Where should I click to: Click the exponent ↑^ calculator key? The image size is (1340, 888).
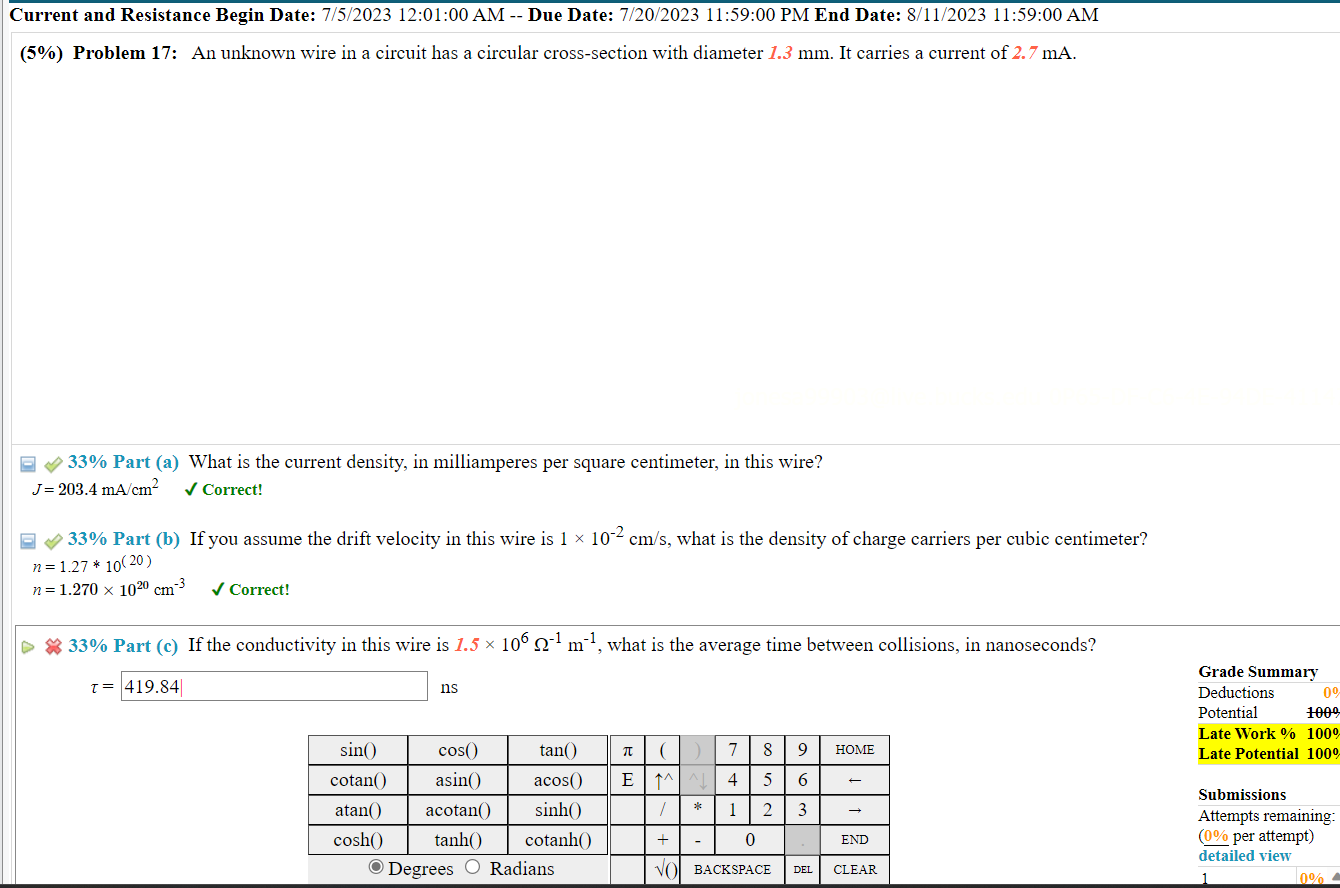tap(662, 780)
